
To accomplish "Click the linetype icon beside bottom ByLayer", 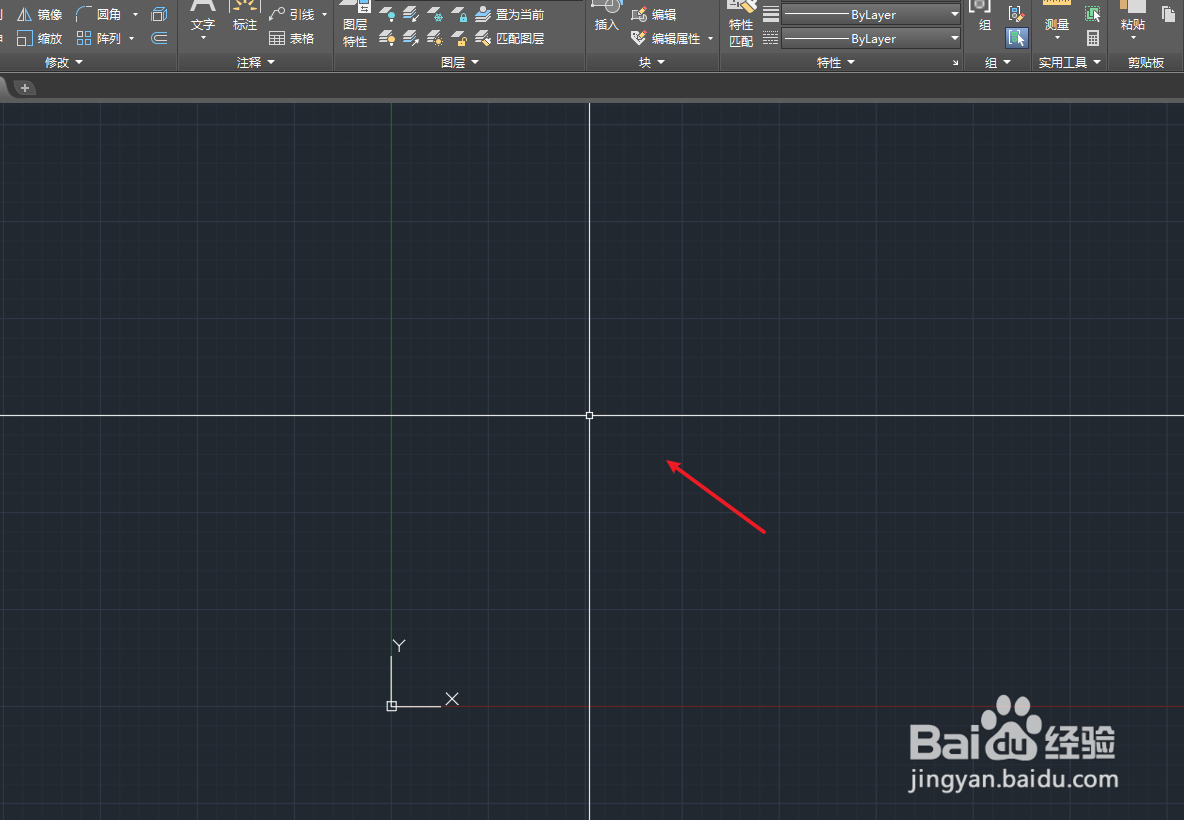I will pyautogui.click(x=770, y=39).
